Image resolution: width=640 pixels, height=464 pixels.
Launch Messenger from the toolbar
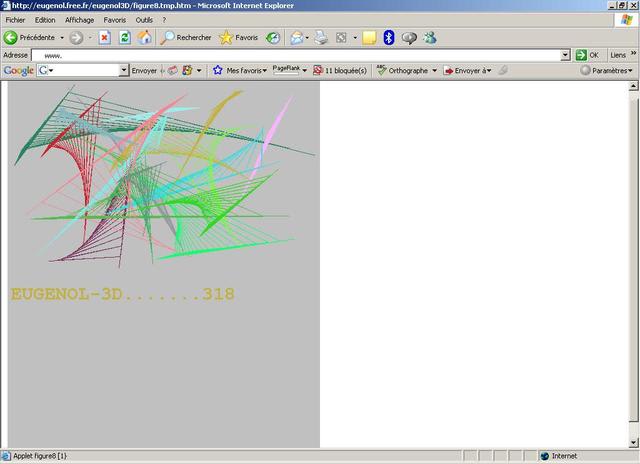click(429, 38)
